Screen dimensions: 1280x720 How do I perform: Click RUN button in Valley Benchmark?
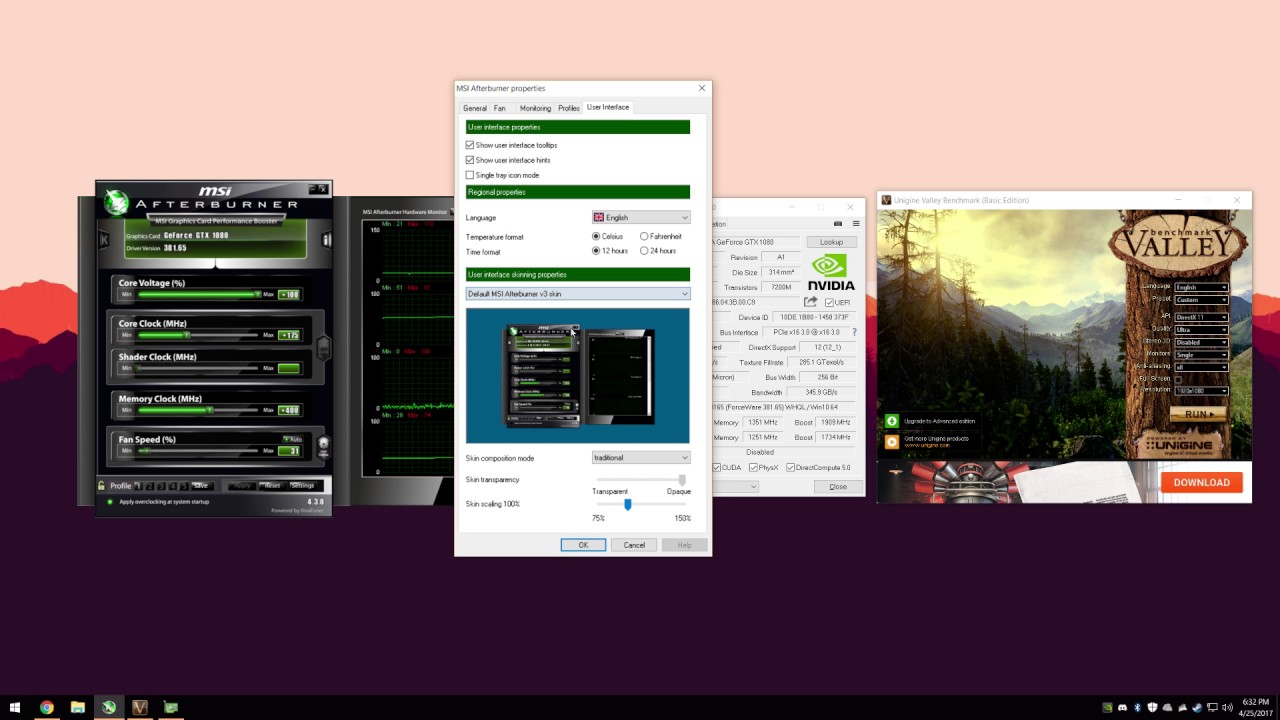click(1199, 413)
